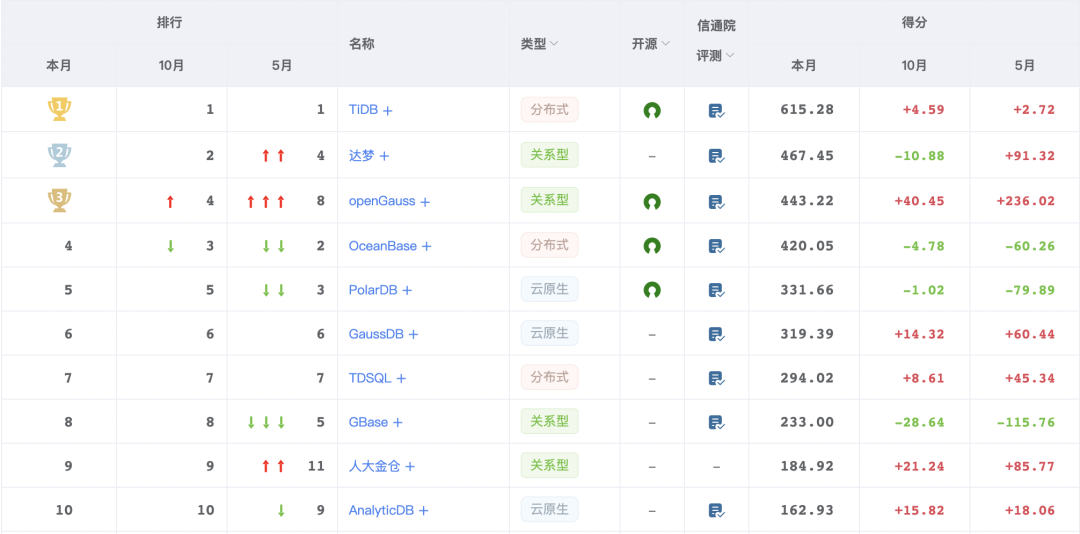Click the 名称 column header

pyautogui.click(x=362, y=43)
